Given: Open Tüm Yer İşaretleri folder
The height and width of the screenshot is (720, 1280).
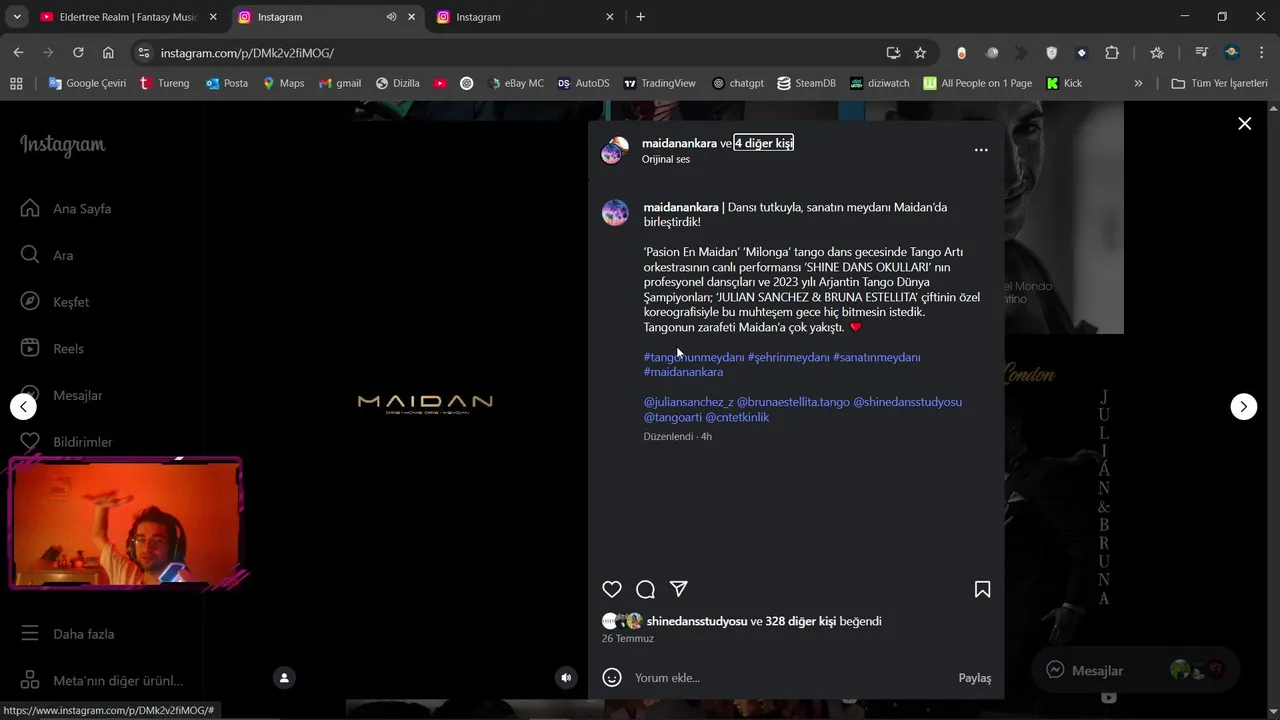Looking at the screenshot, I should pos(1219,83).
